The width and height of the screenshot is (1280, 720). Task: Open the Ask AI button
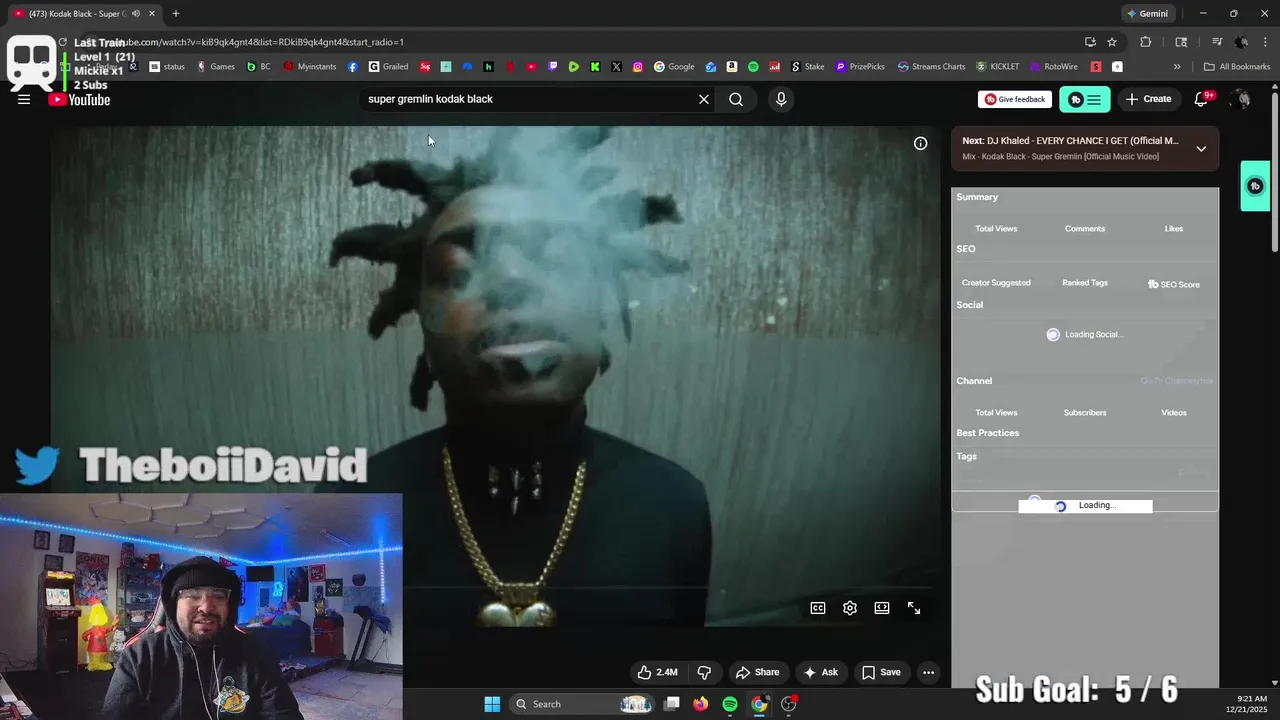(x=821, y=672)
